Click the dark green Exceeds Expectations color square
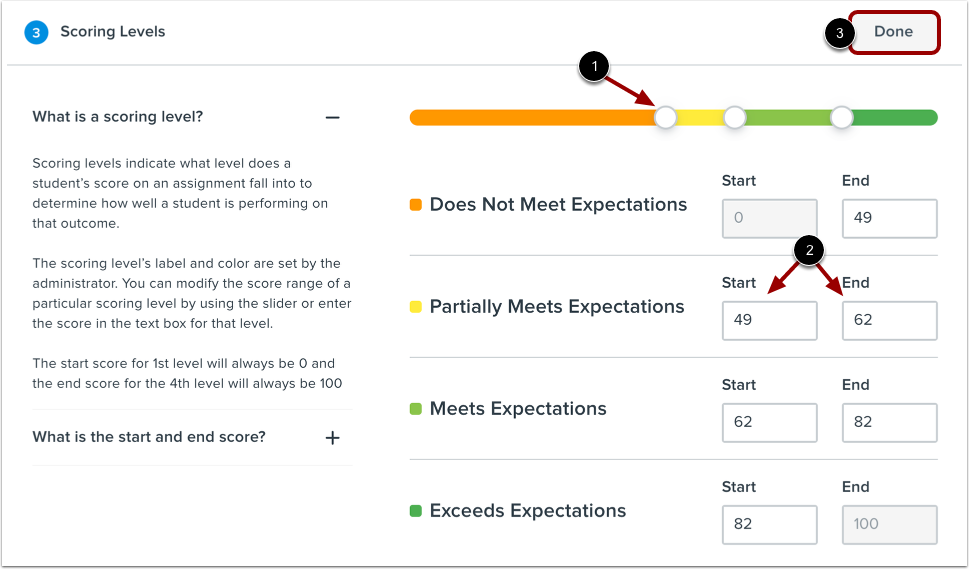 [416, 511]
